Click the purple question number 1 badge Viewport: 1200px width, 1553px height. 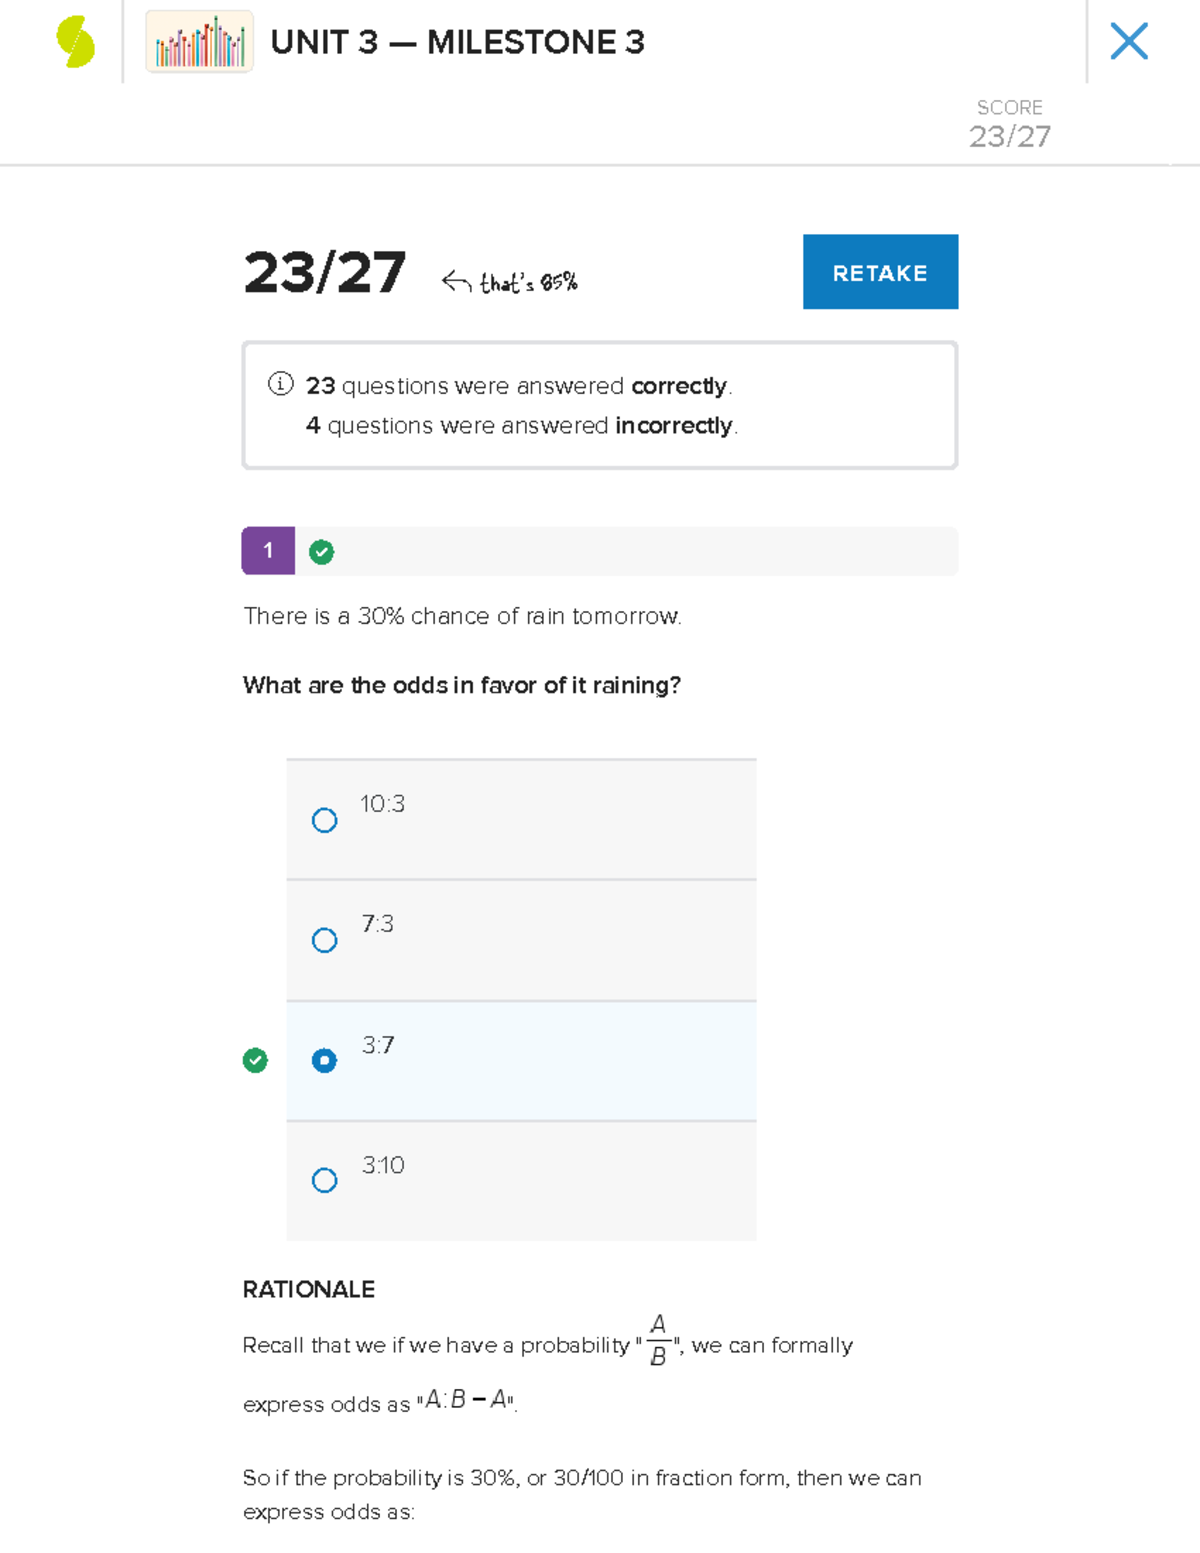point(267,550)
